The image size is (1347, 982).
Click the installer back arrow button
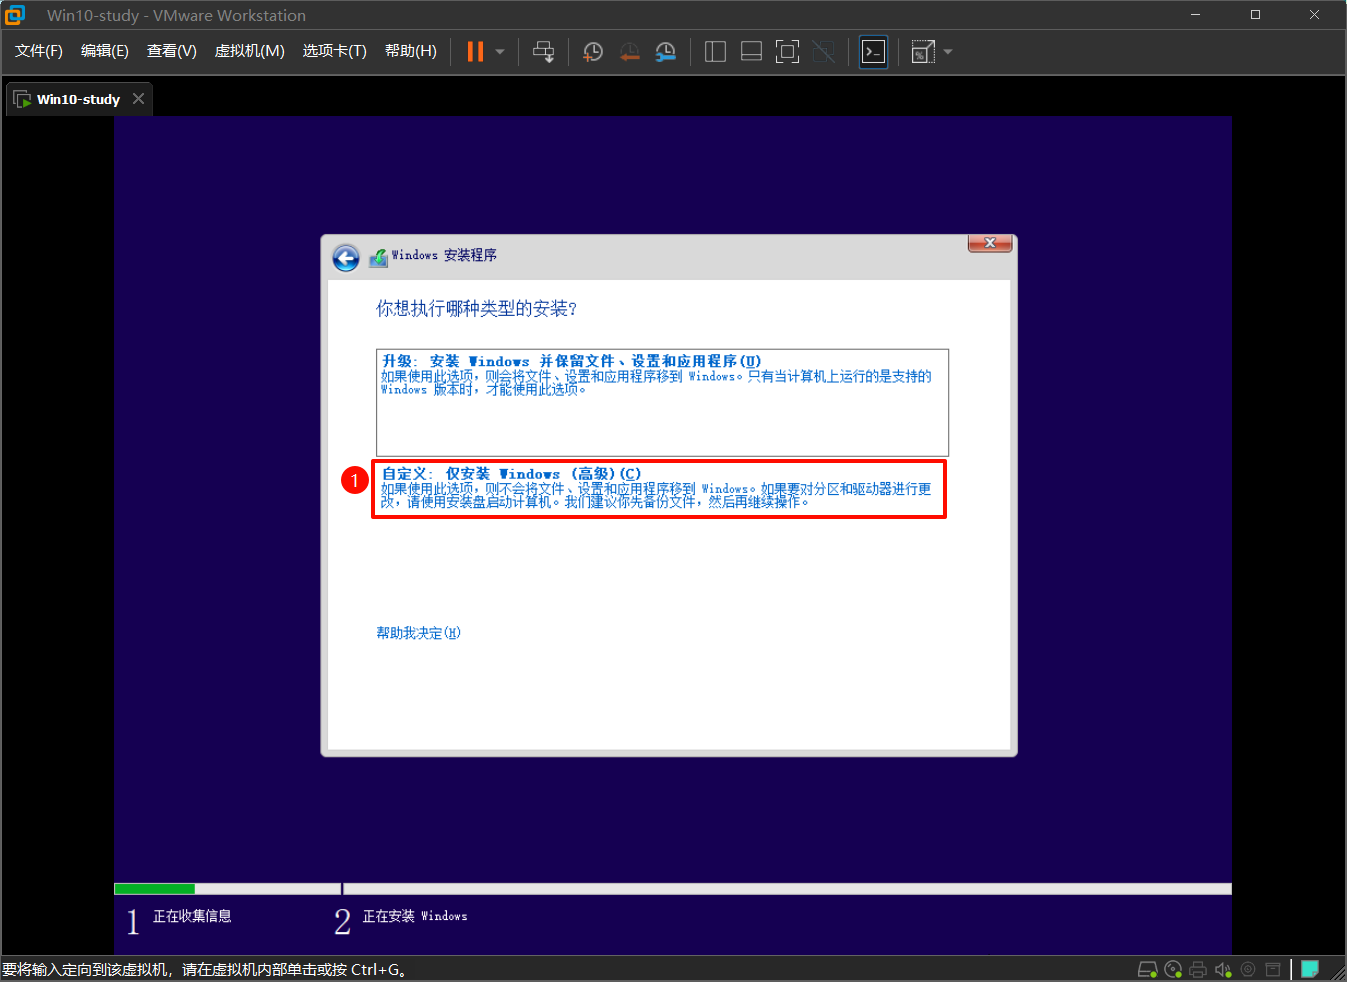tap(345, 257)
